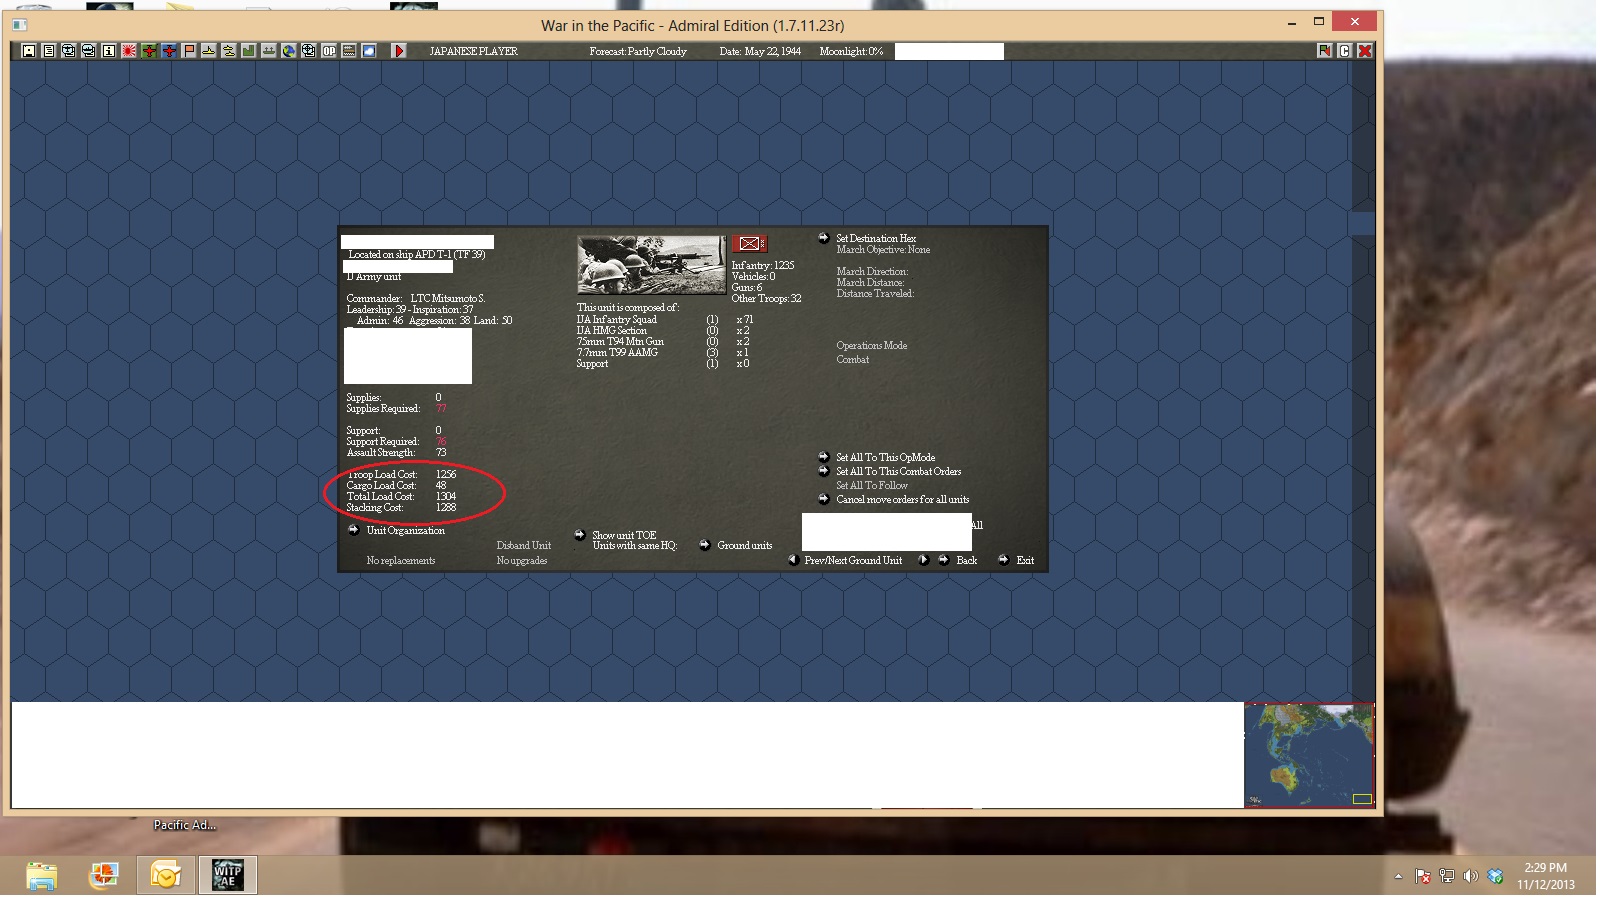Click the Japanese rising sun flag icon
The height and width of the screenshot is (900, 1600).
(129, 51)
